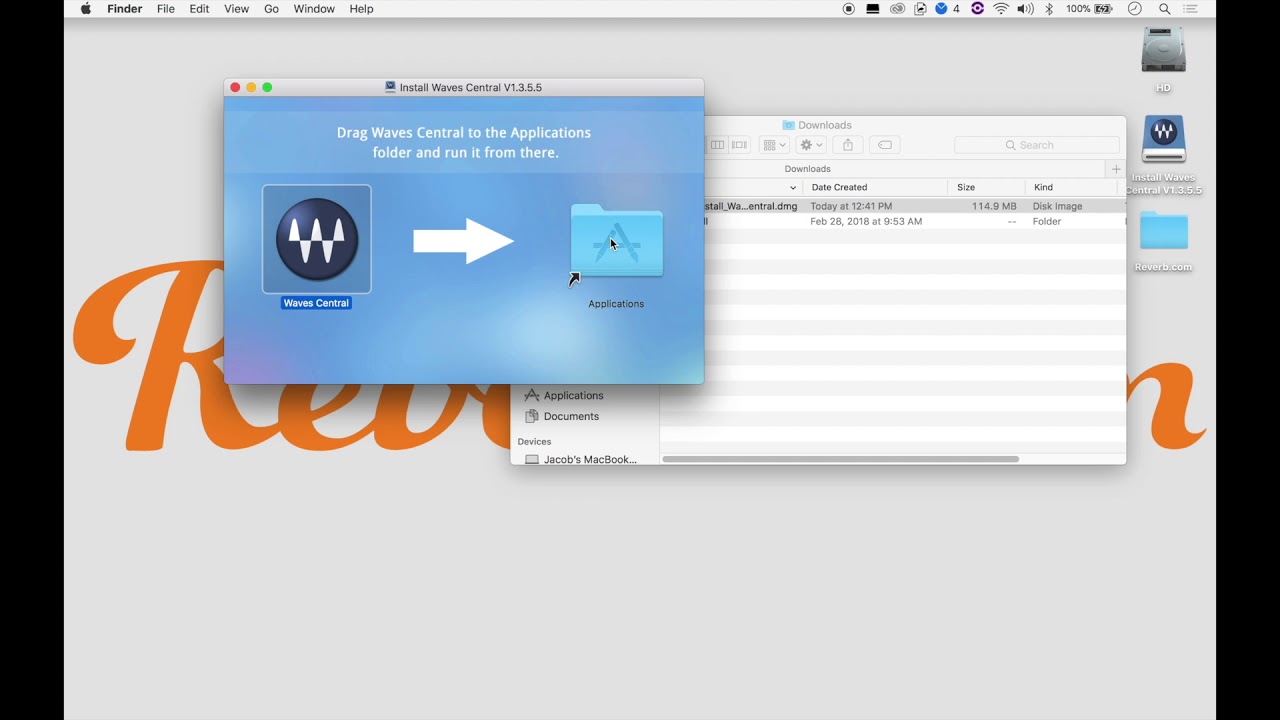Select Jacob's MacBook in sidebar Devices
Viewport: 1280px width, 720px height.
(x=580, y=459)
